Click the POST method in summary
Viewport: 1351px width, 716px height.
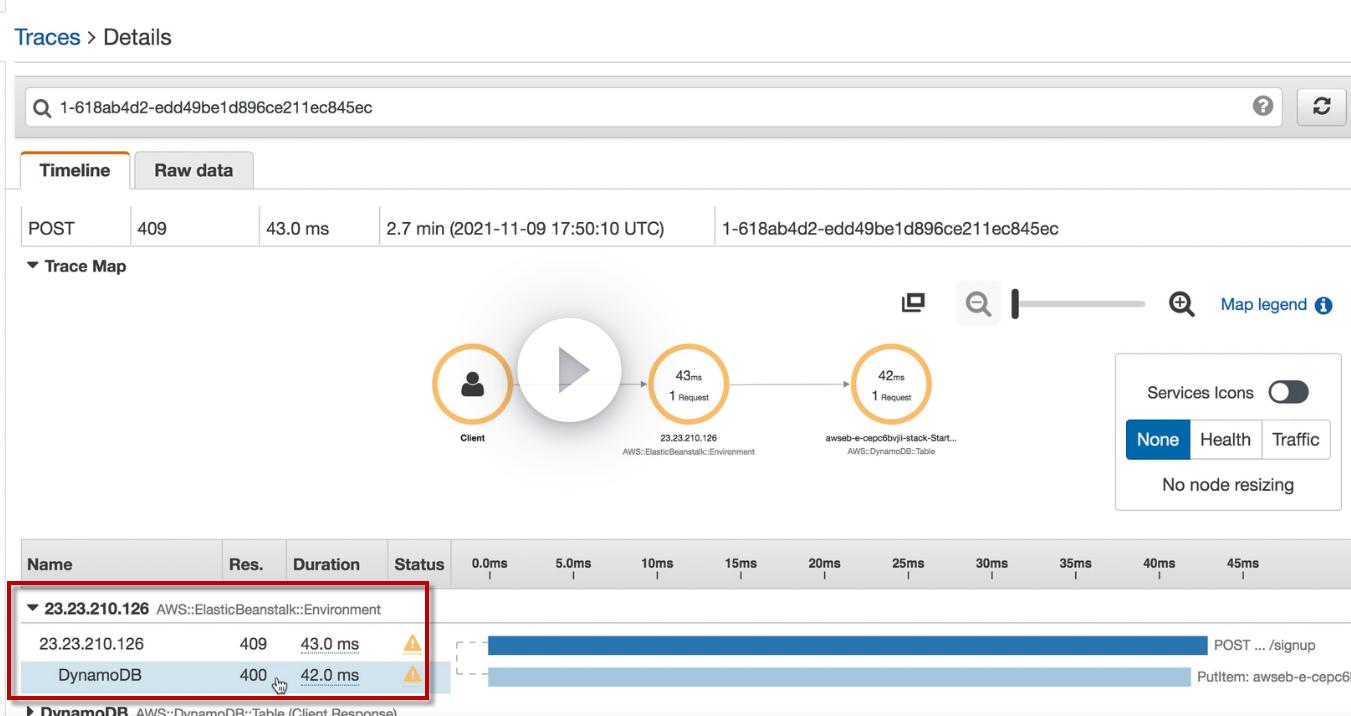coord(51,229)
